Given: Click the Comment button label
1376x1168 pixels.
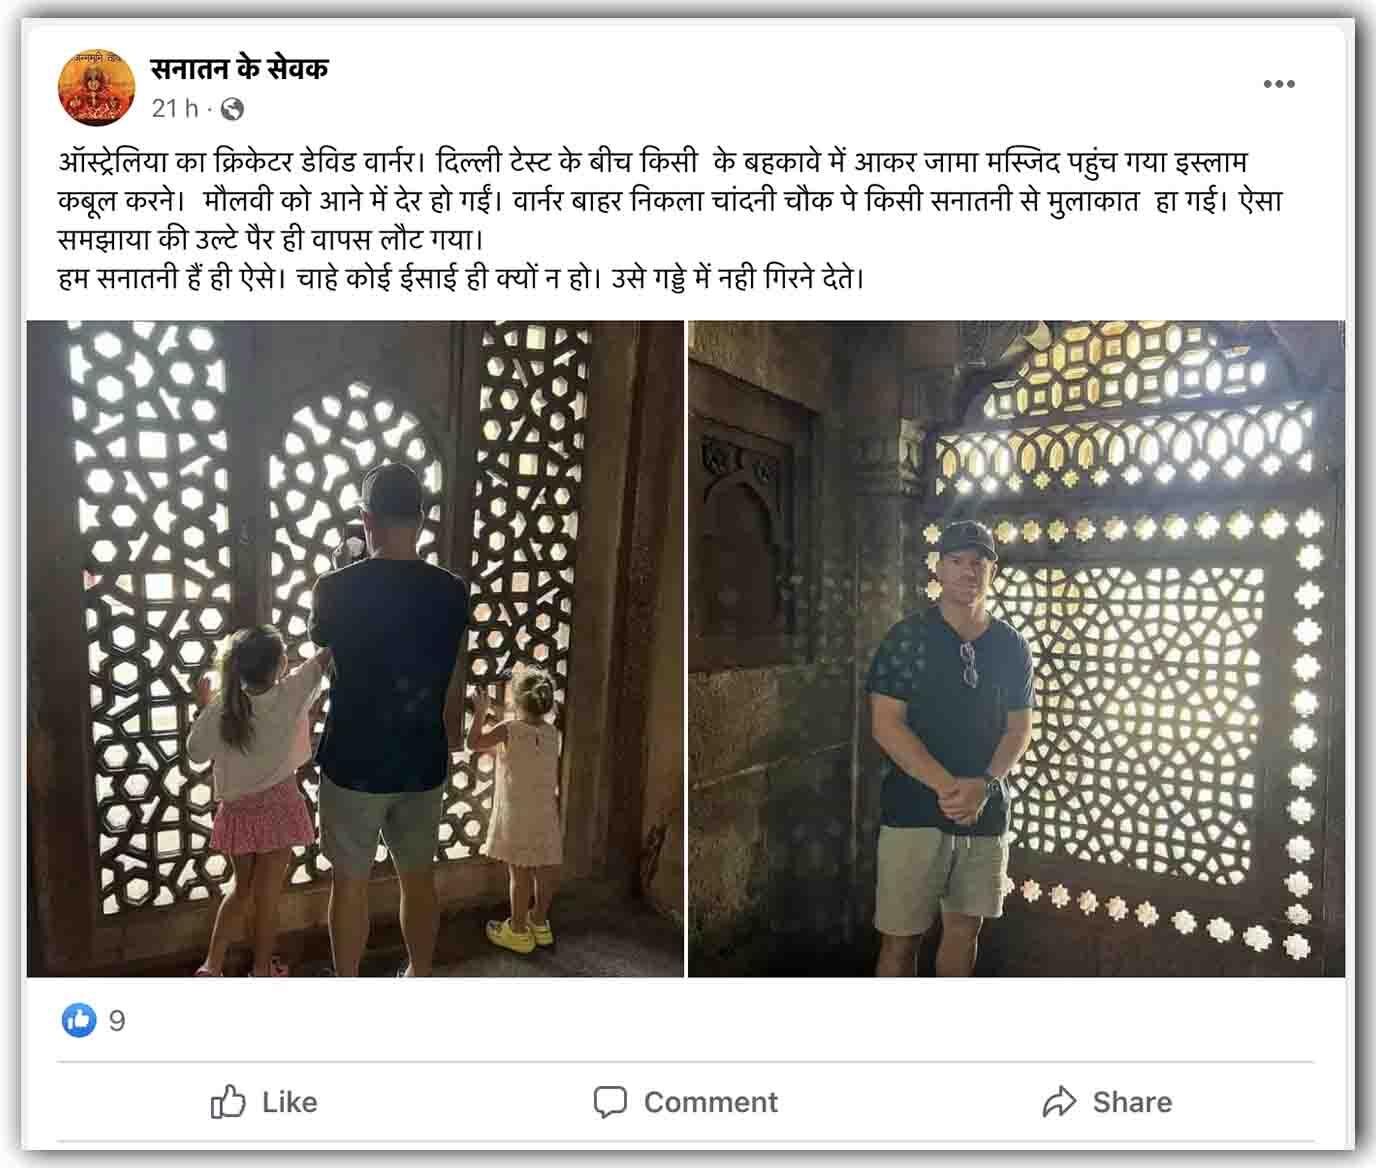Looking at the screenshot, I should tap(710, 1102).
